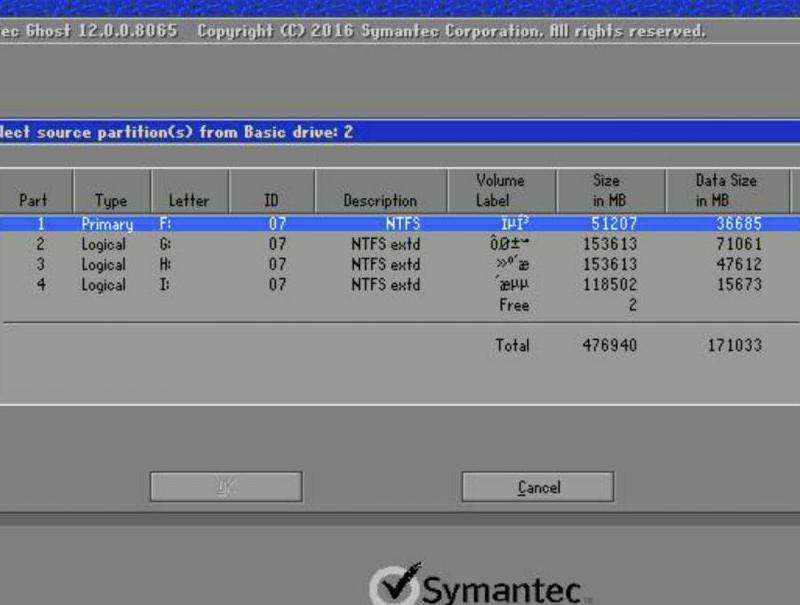The height and width of the screenshot is (605, 800).
Task: Click the Total size 476940
Action: (610, 345)
